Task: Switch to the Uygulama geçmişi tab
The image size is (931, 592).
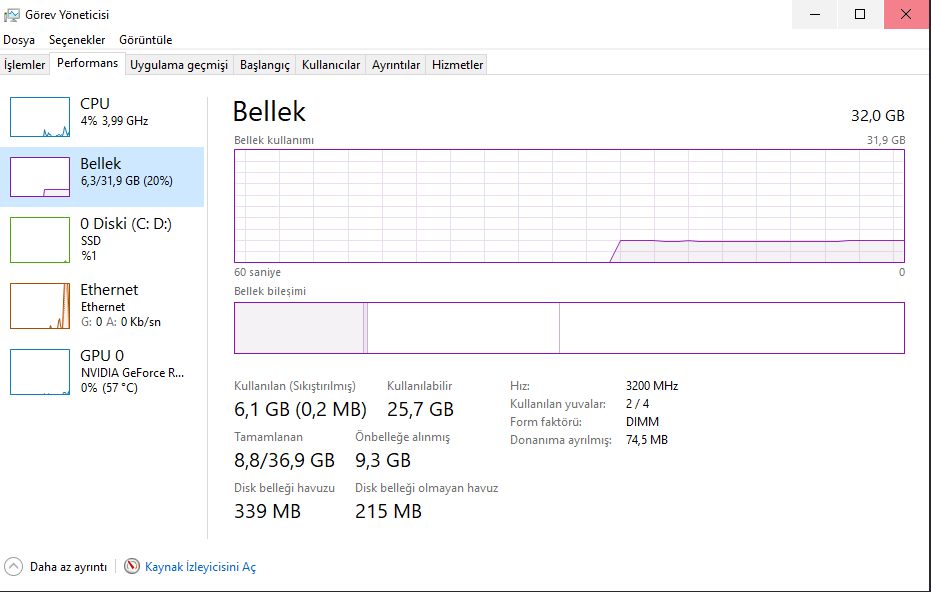Action: [179, 65]
